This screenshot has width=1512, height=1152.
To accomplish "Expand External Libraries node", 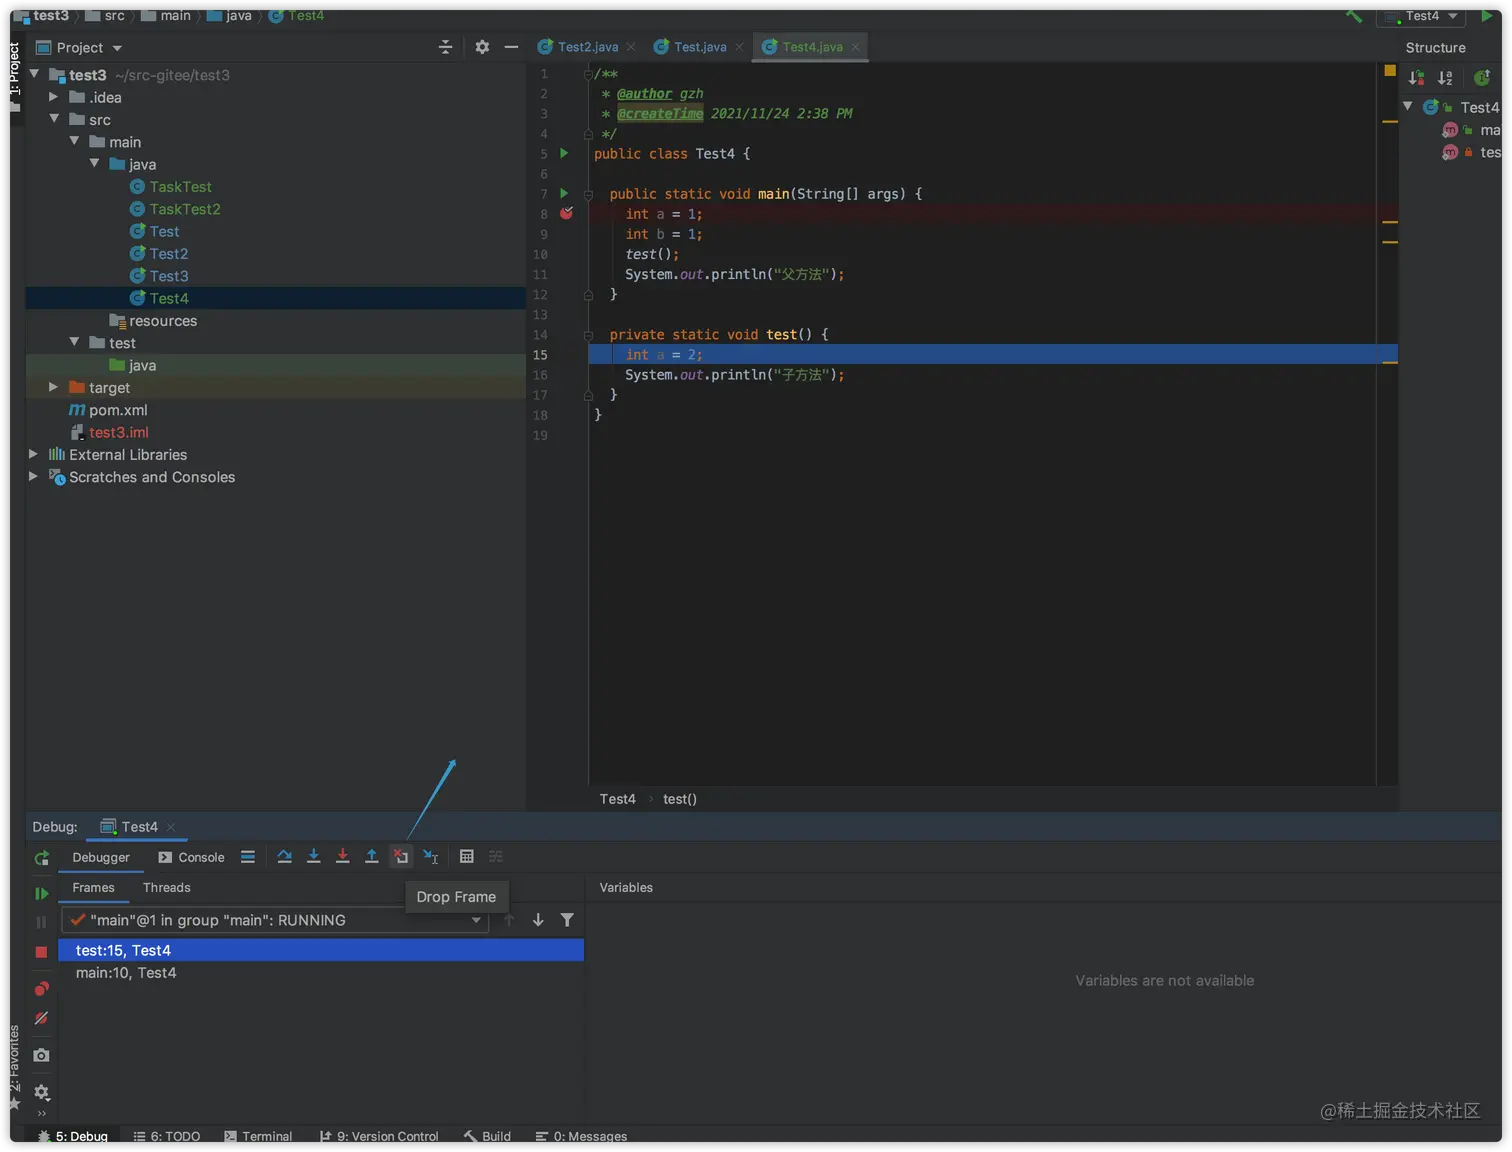I will [34, 454].
